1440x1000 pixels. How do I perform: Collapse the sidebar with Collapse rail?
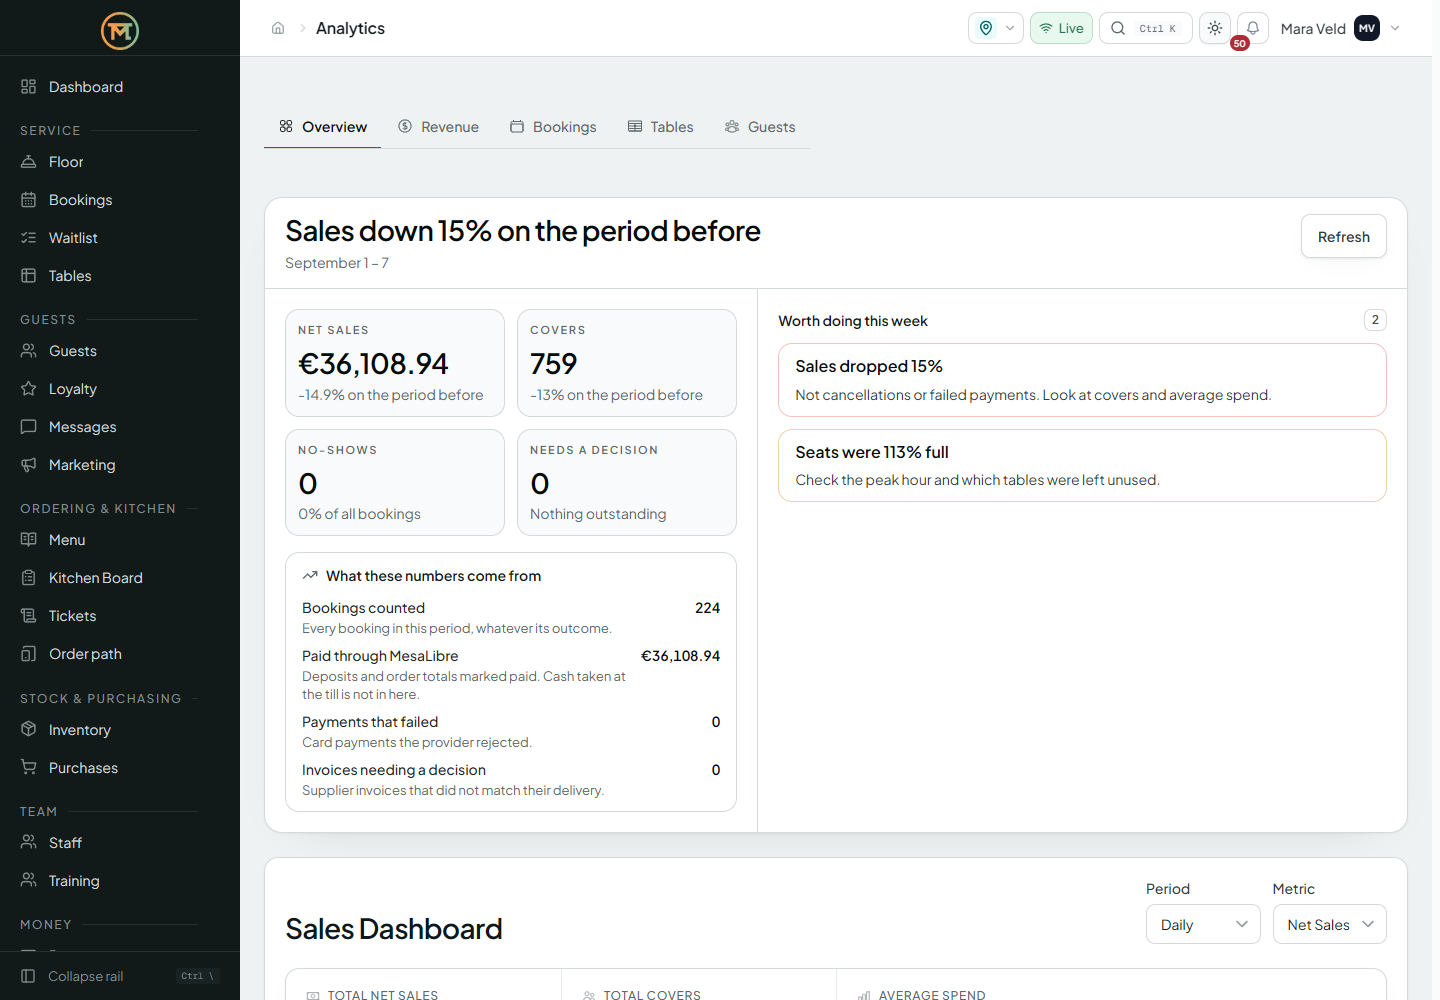(120, 976)
